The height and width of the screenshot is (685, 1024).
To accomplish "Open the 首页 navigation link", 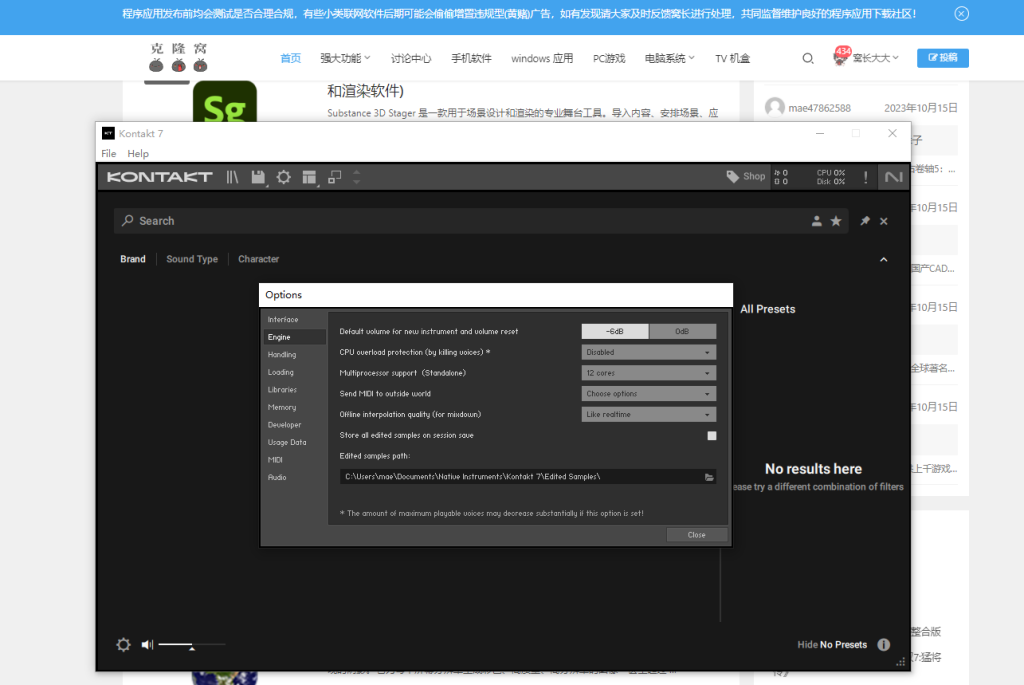I will point(291,58).
